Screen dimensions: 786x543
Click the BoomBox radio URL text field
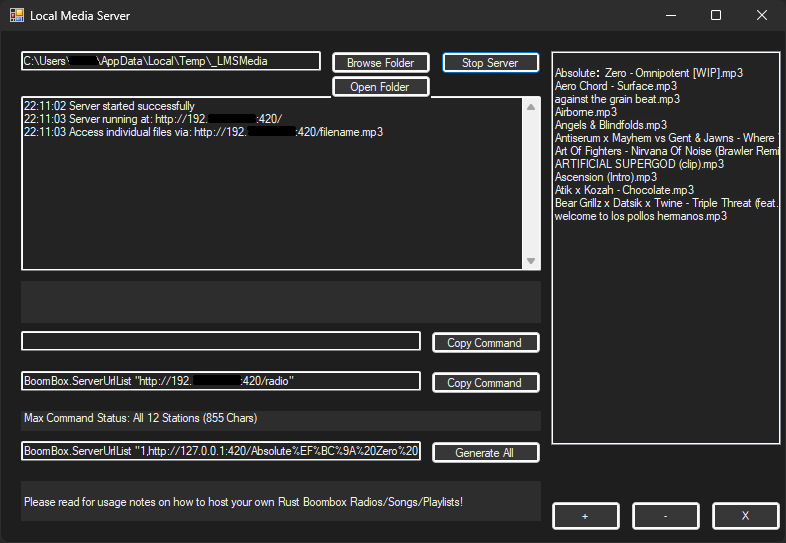tap(221, 381)
